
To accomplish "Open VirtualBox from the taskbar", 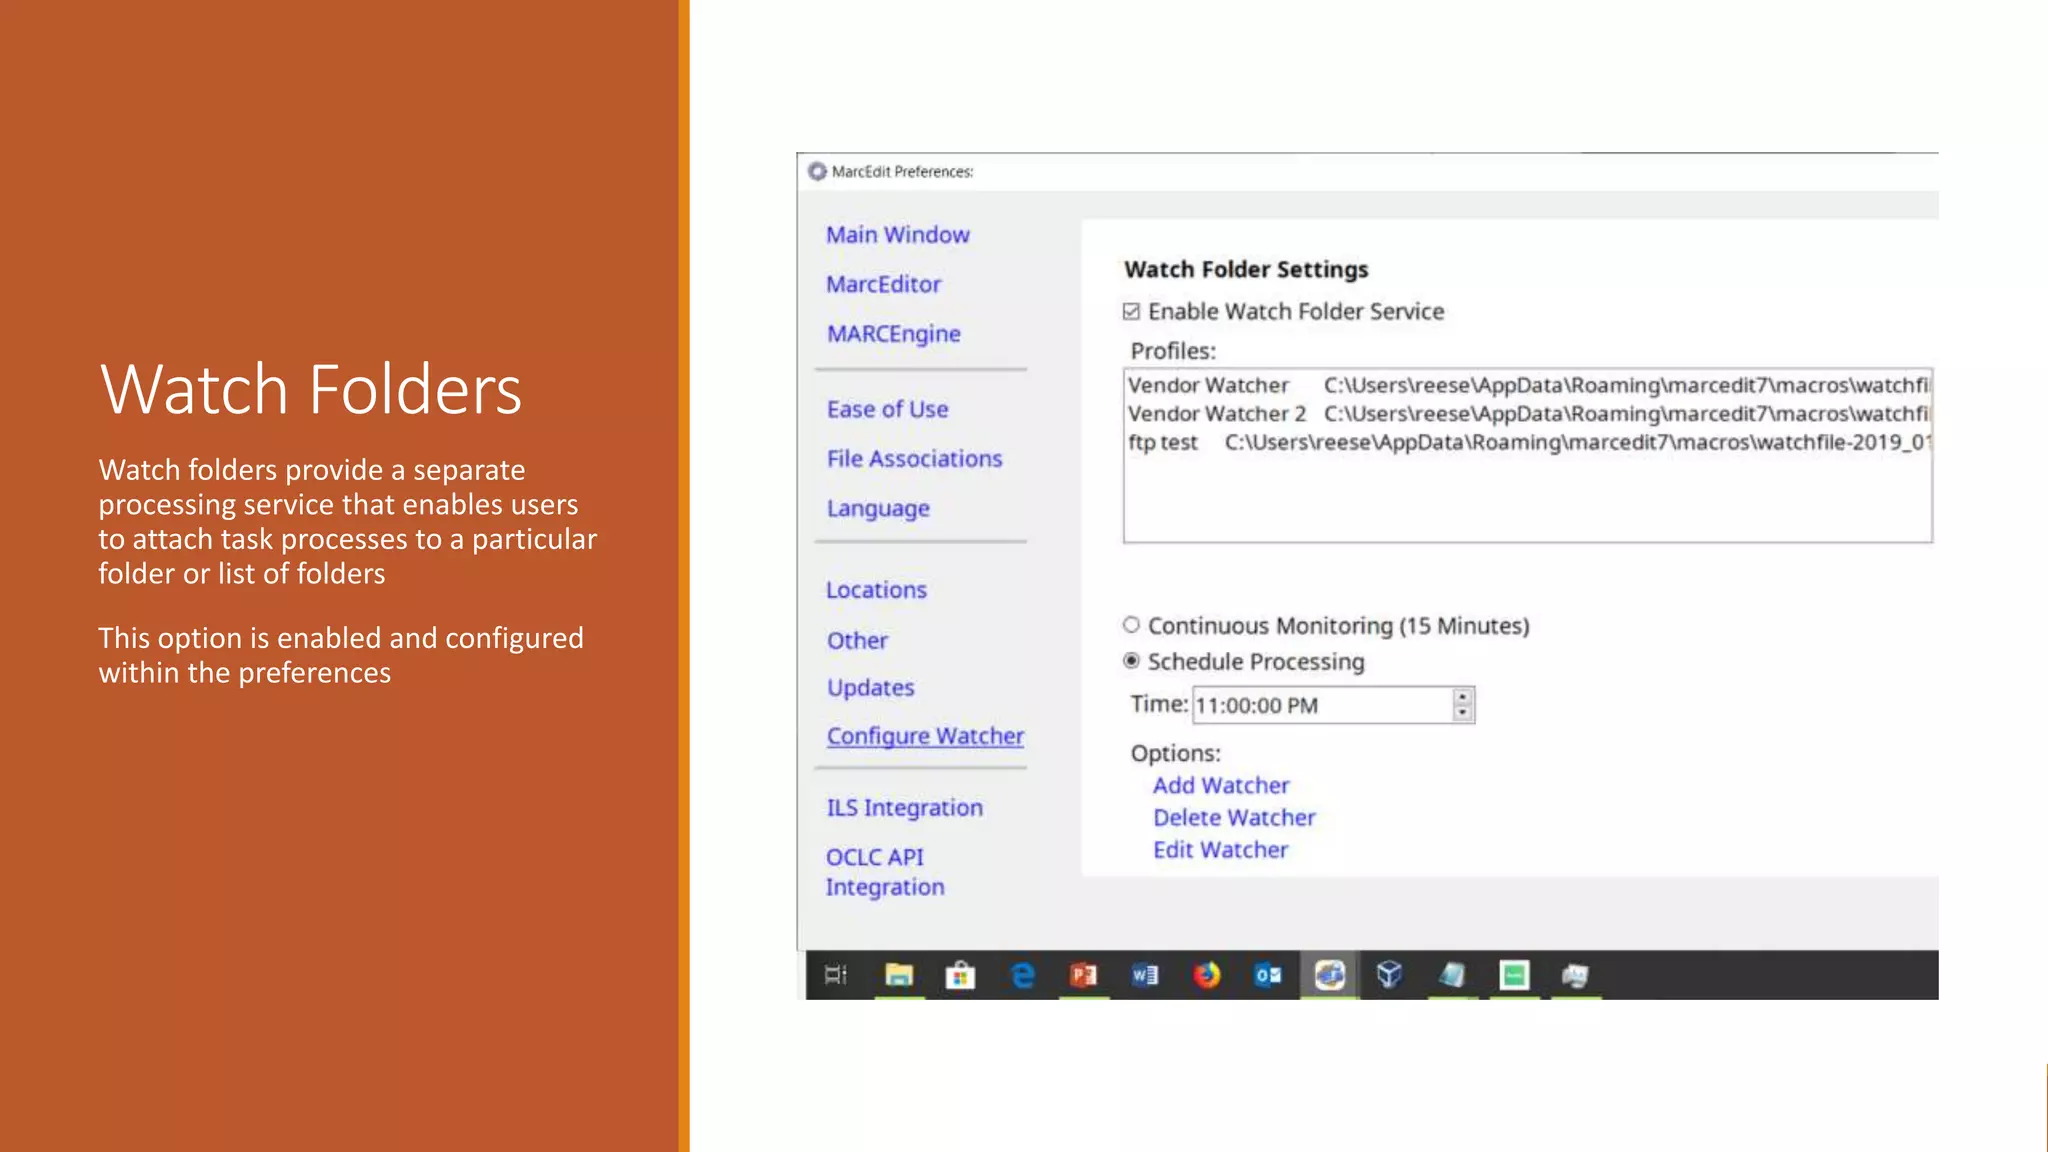I will point(1390,974).
